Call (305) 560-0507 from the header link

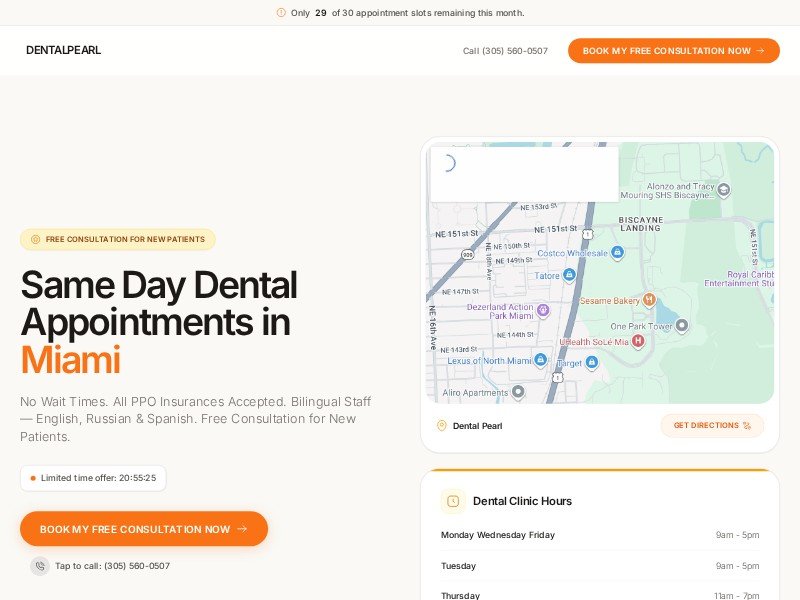(x=505, y=51)
